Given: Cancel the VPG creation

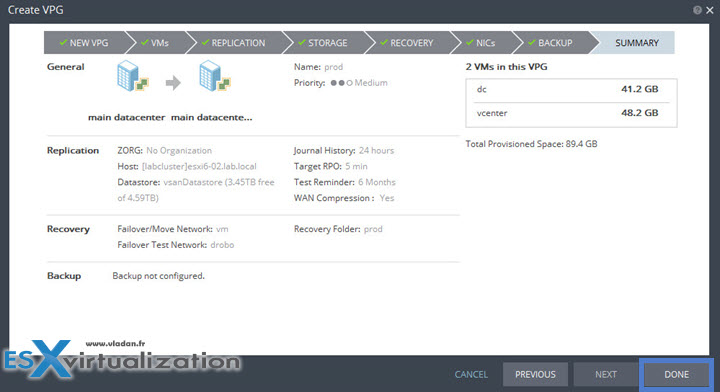Looking at the screenshot, I should coord(471,375).
